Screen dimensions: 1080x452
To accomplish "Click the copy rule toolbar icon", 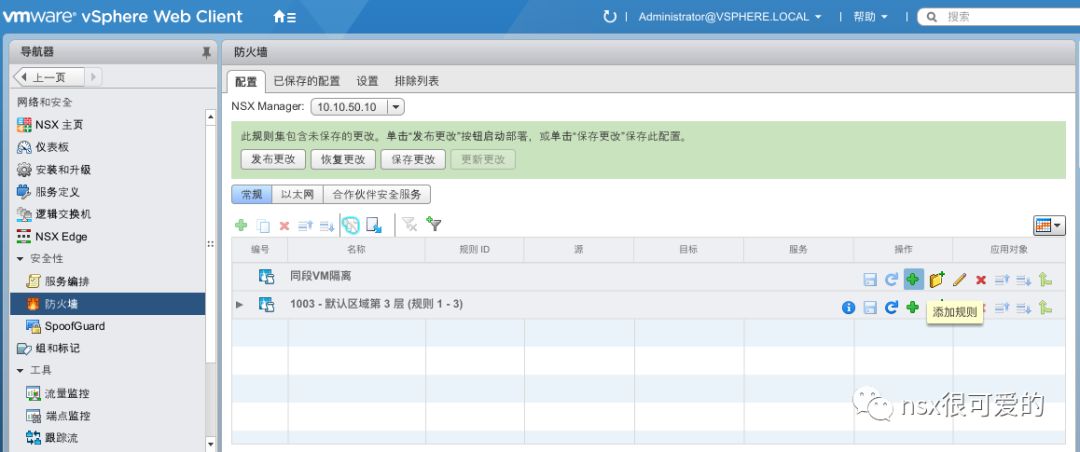I will 262,225.
